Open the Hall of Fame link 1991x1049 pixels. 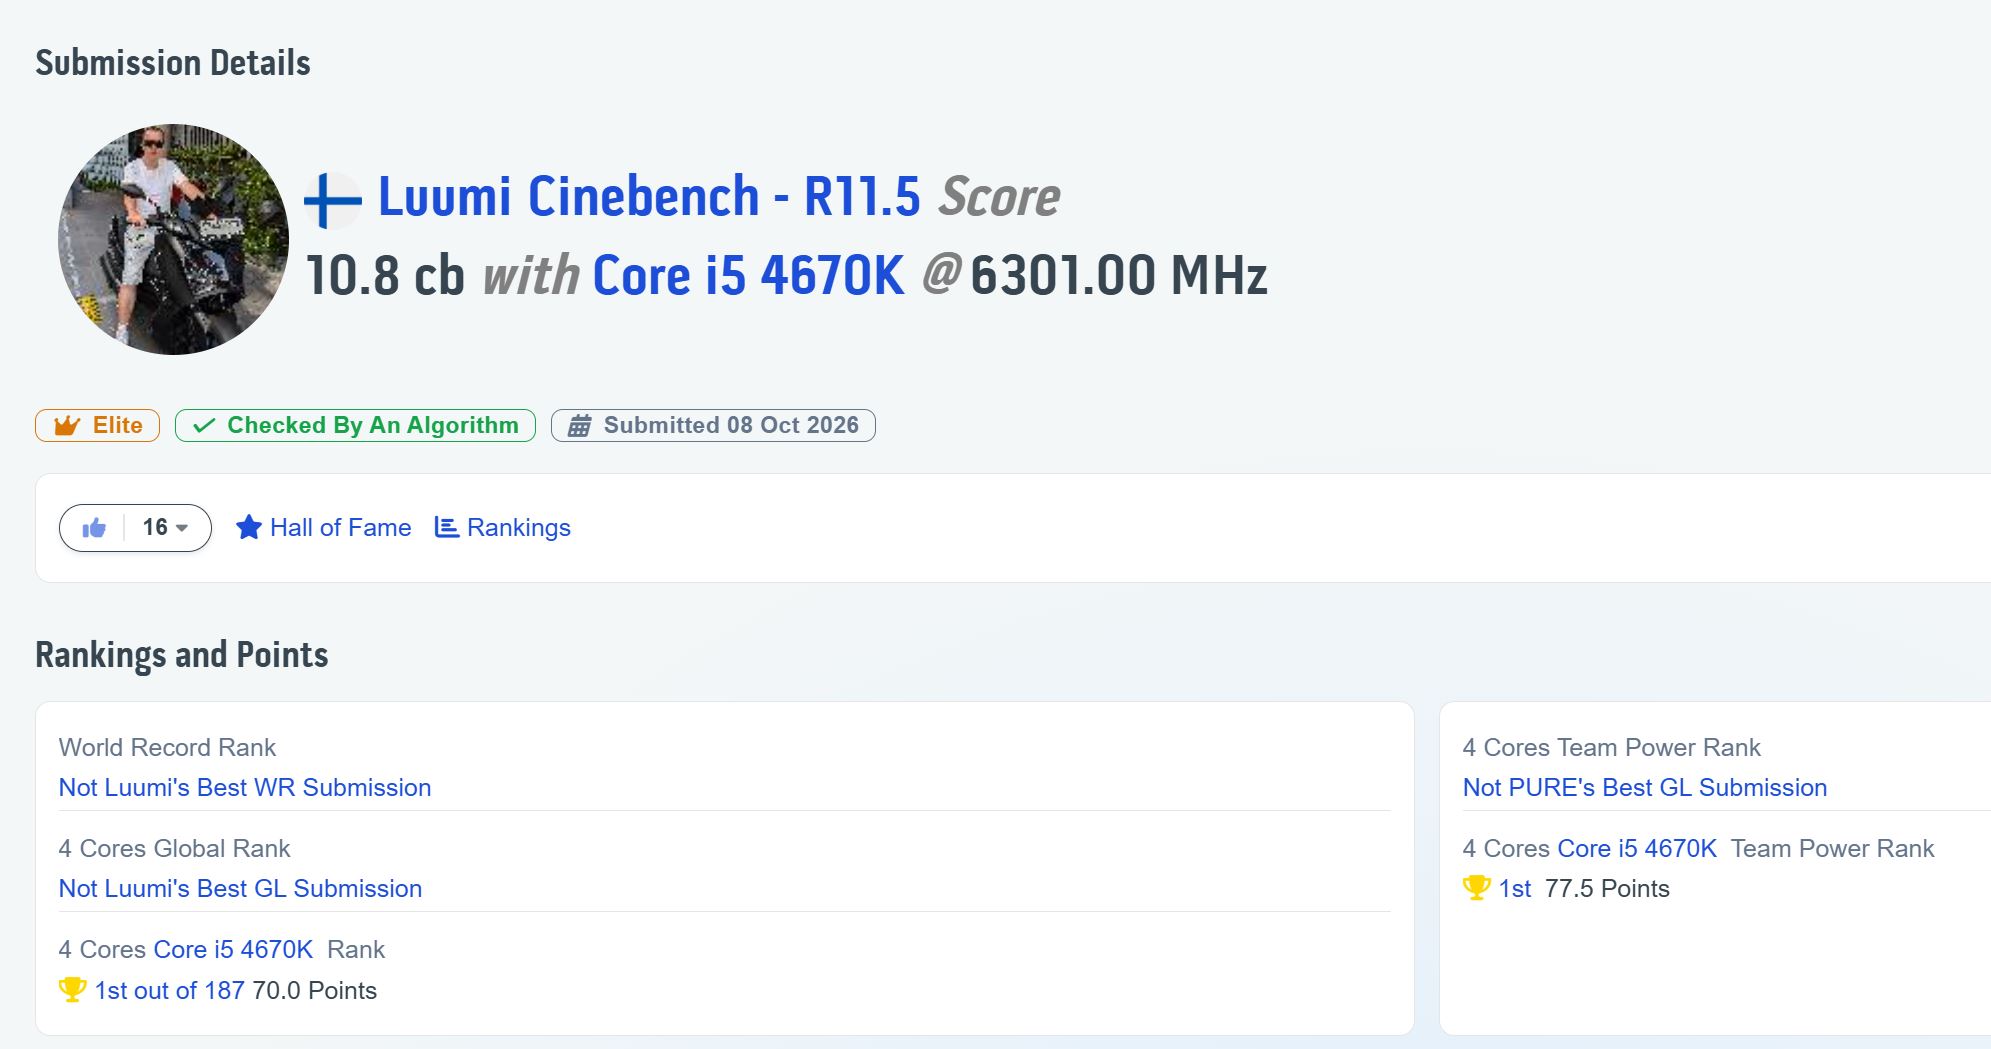(340, 527)
